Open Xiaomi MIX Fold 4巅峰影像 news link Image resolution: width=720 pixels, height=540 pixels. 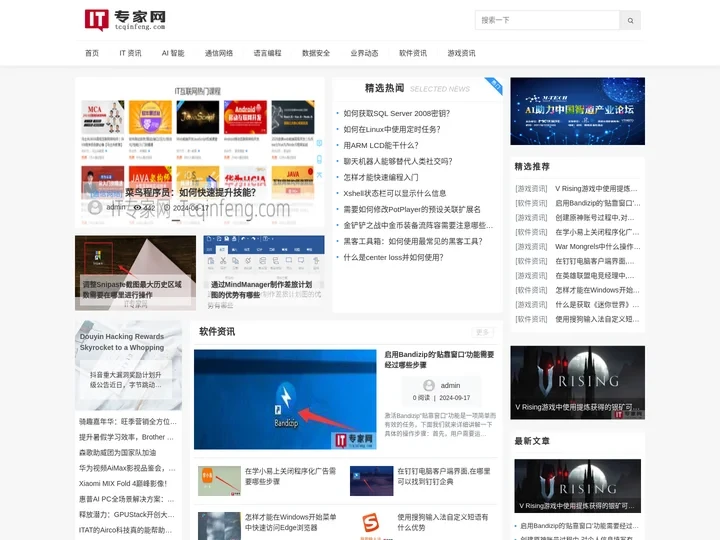(123, 484)
